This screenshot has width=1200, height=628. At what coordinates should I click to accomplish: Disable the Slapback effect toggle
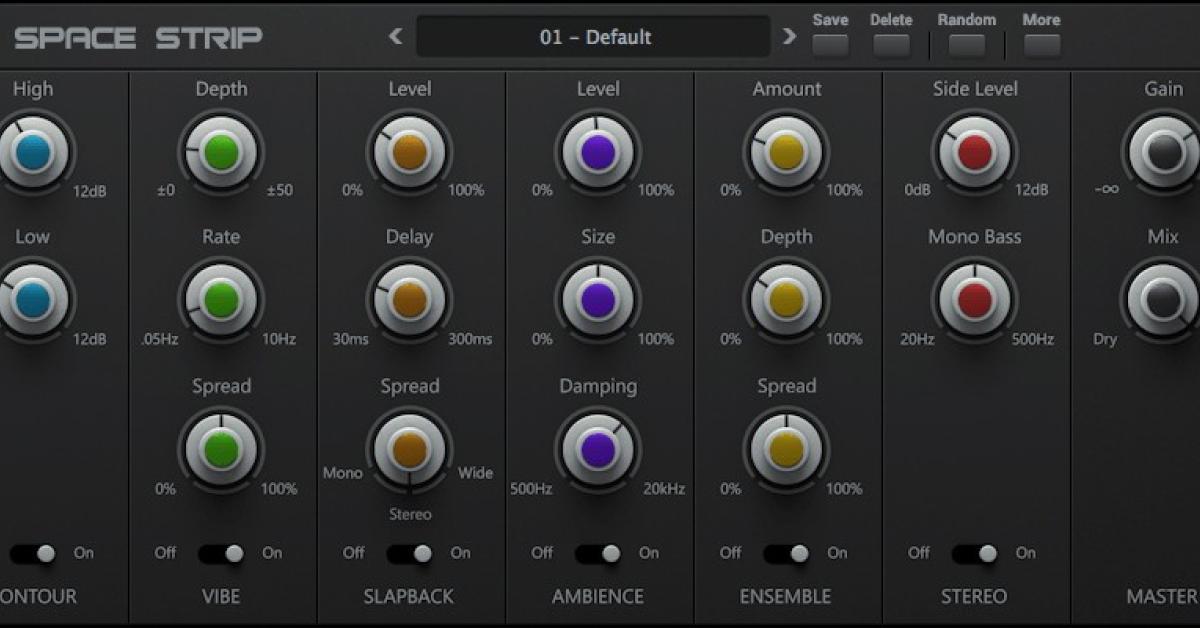[x=409, y=551]
